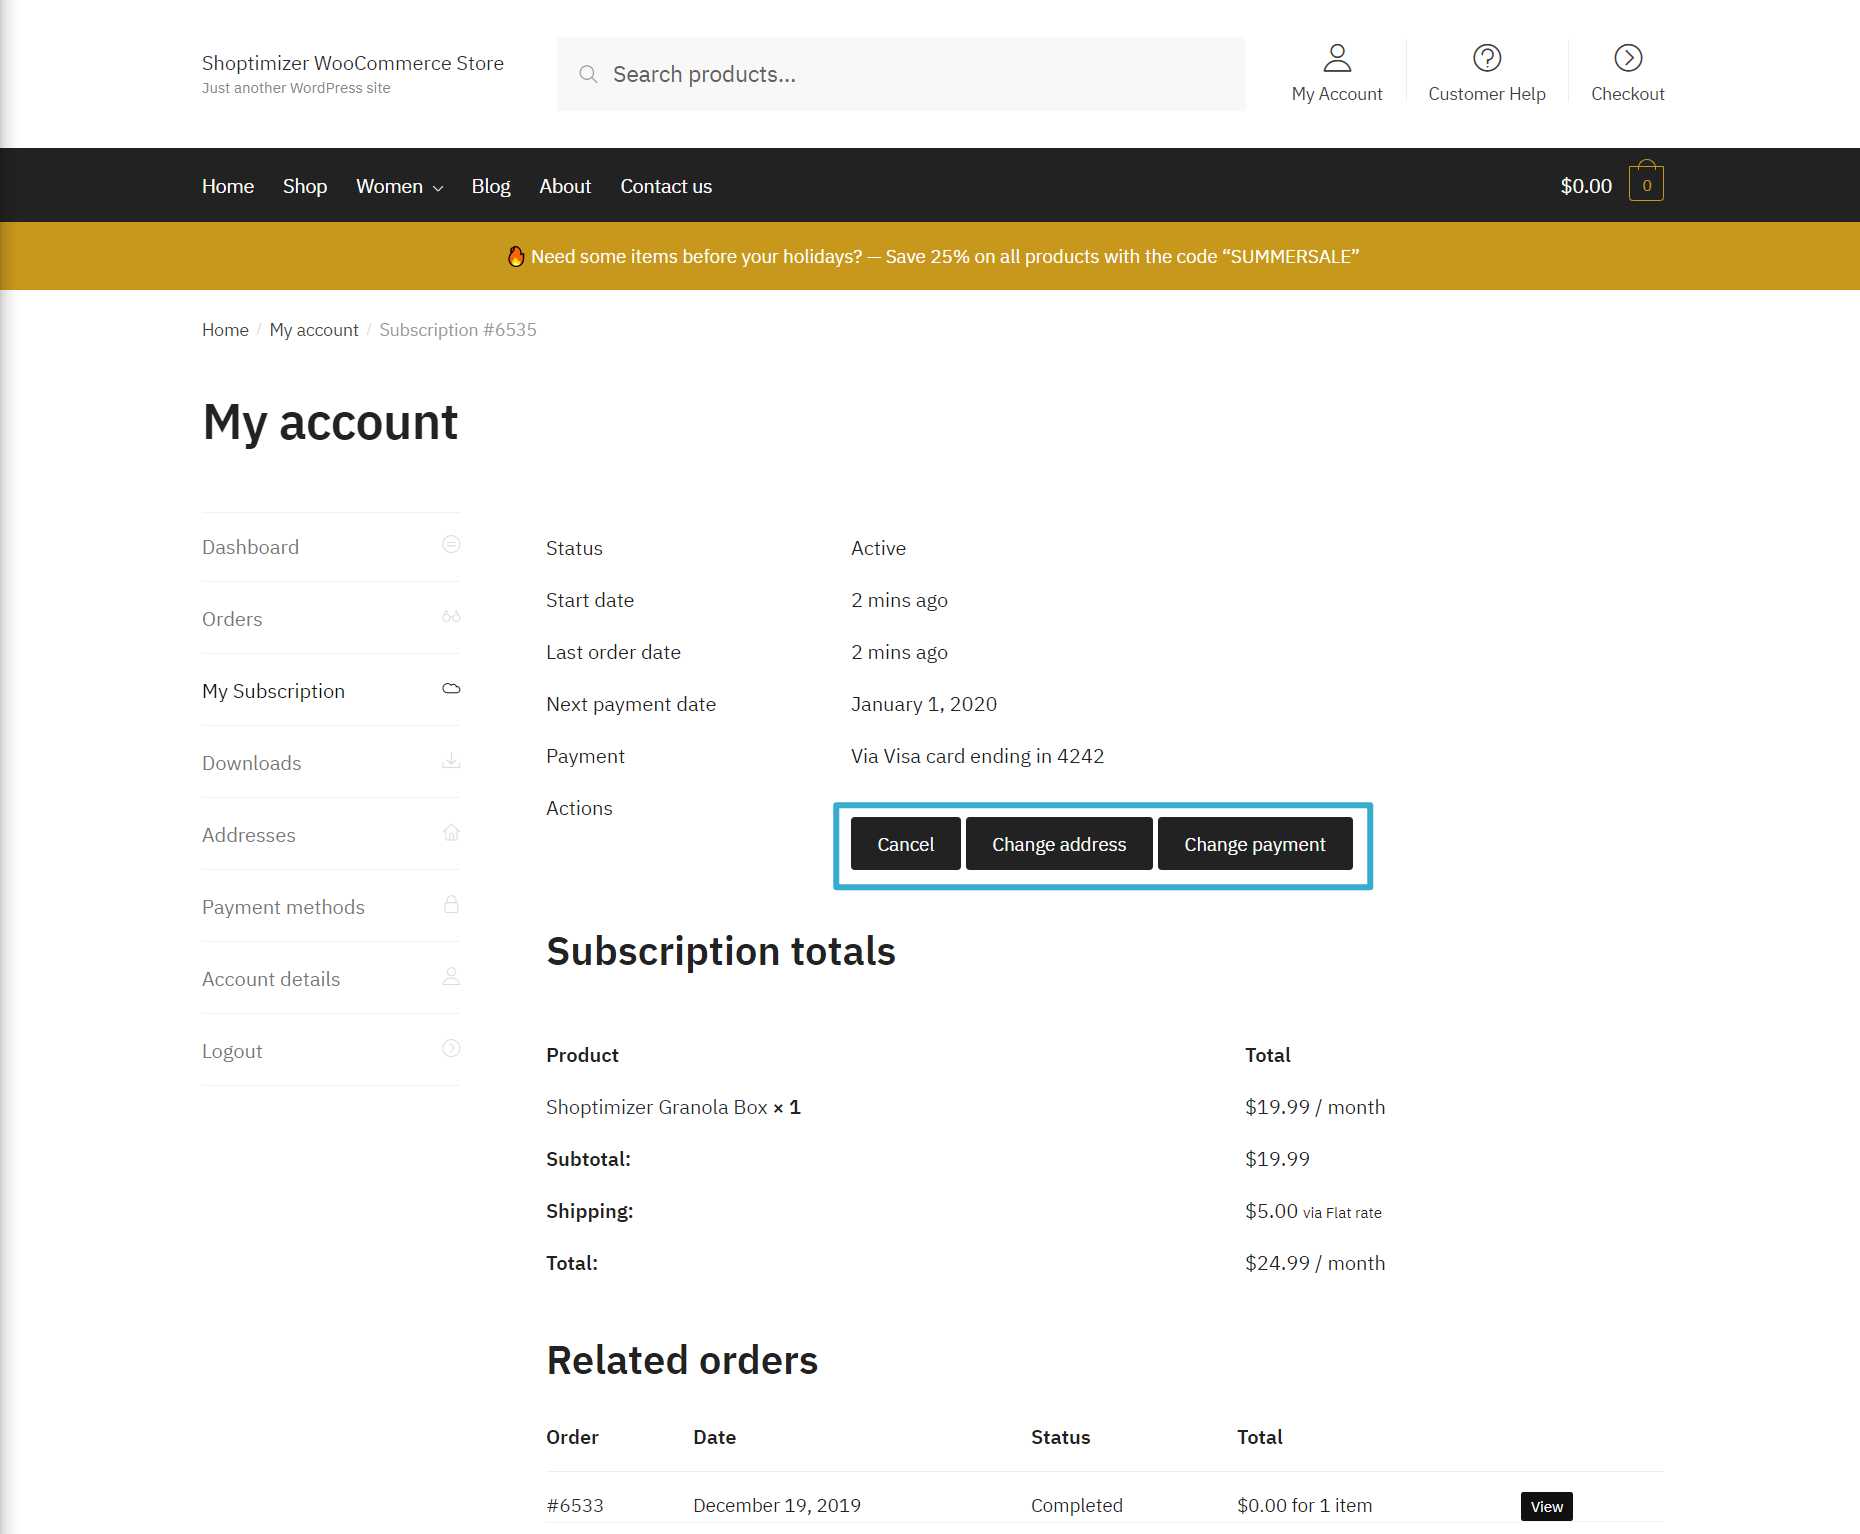Click the $5.00 via Flat rate shipping value
1860x1534 pixels.
coord(1313,1211)
